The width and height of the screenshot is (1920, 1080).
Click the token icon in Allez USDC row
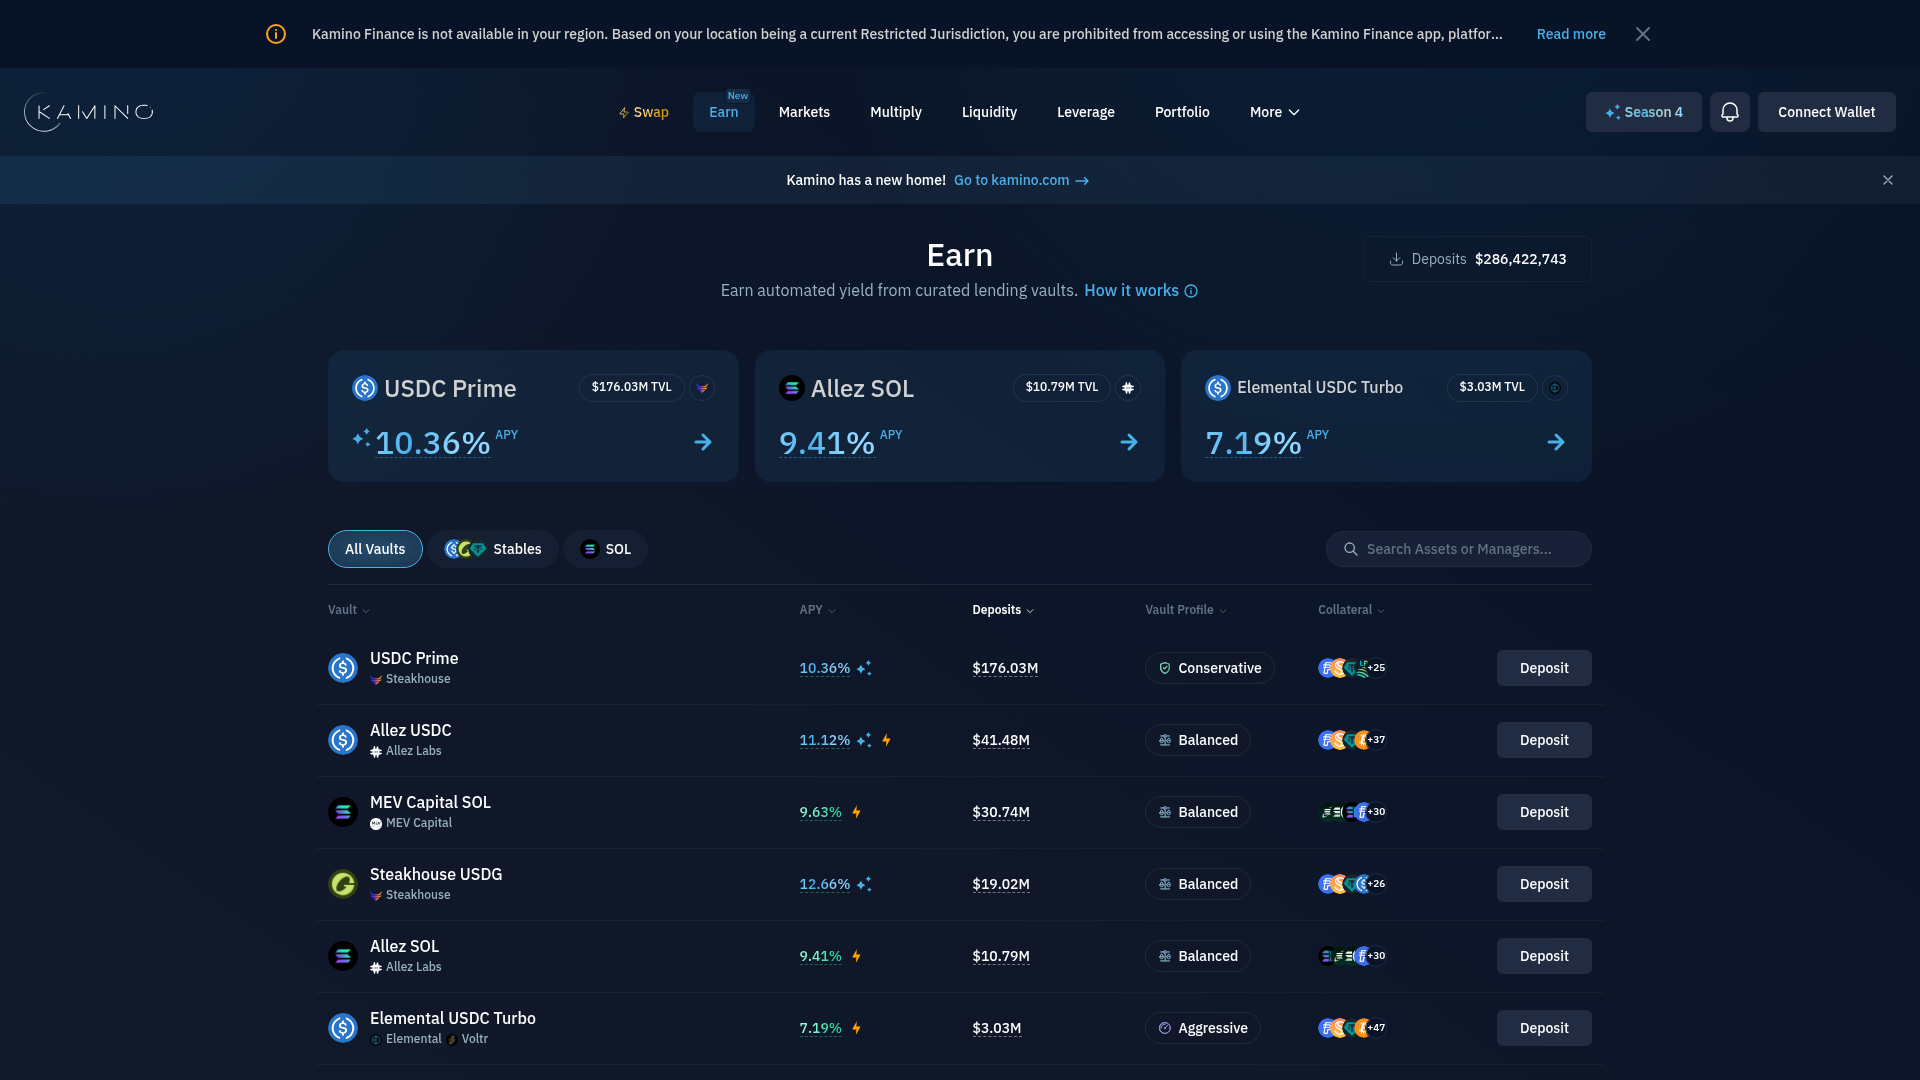(343, 740)
